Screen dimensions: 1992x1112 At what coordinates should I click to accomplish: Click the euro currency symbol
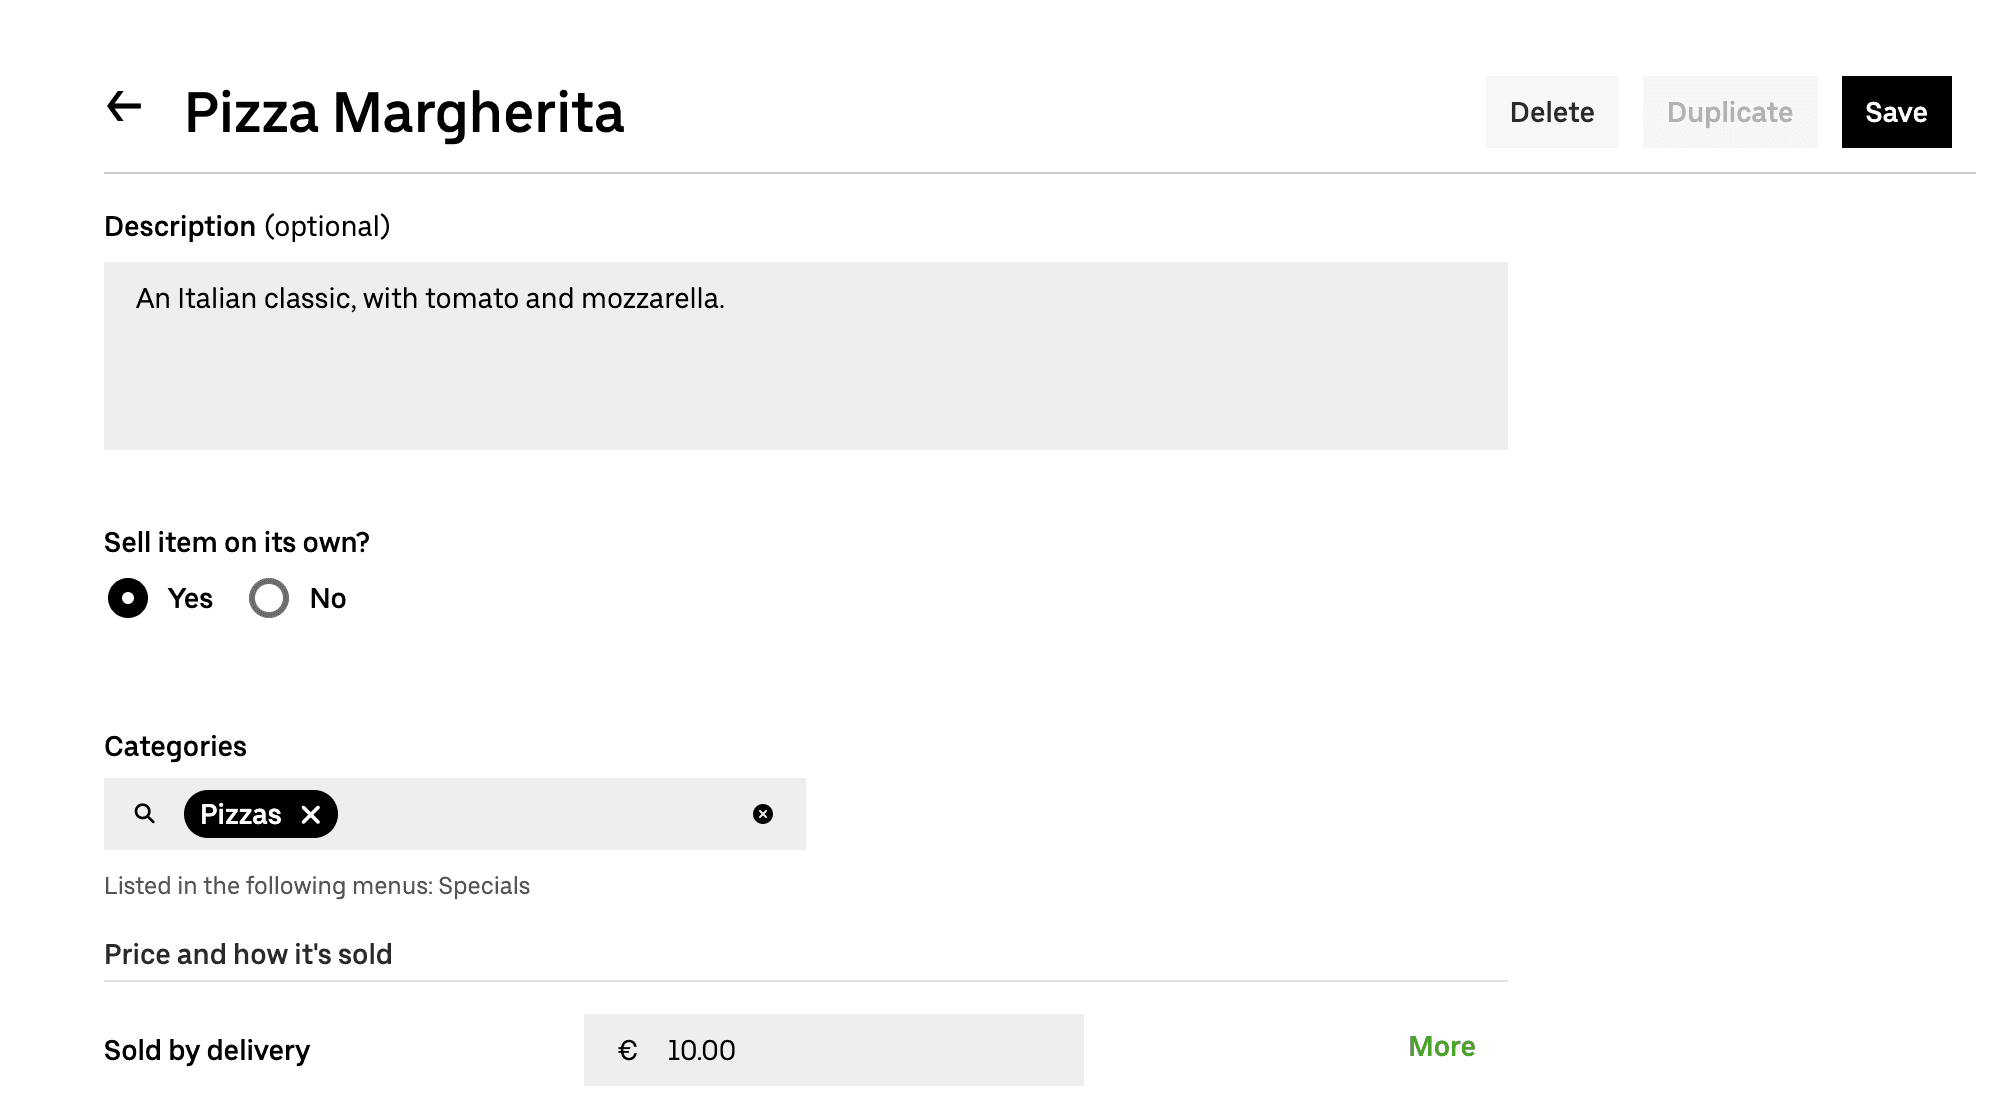pyautogui.click(x=628, y=1051)
